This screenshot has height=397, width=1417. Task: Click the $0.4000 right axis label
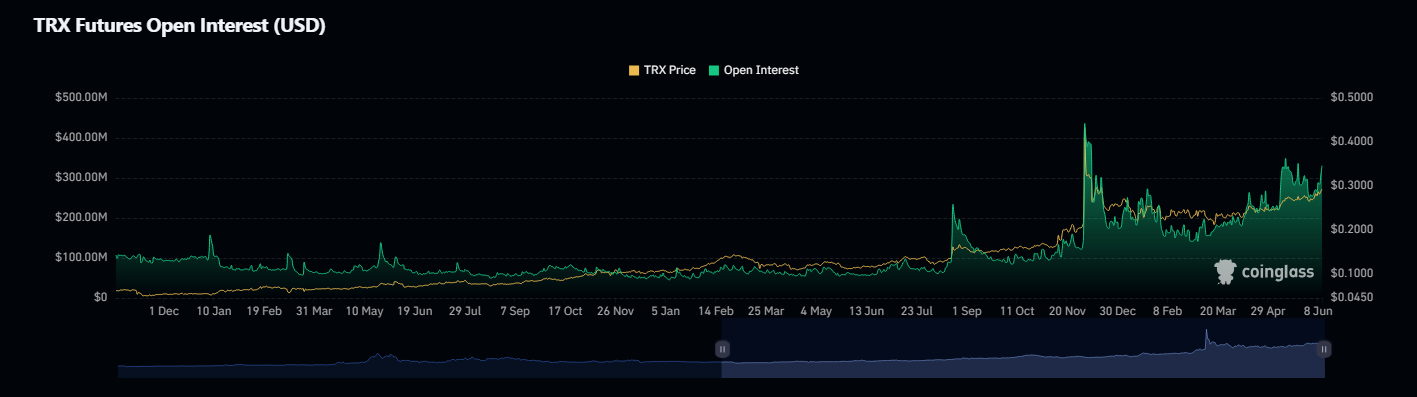click(1352, 141)
